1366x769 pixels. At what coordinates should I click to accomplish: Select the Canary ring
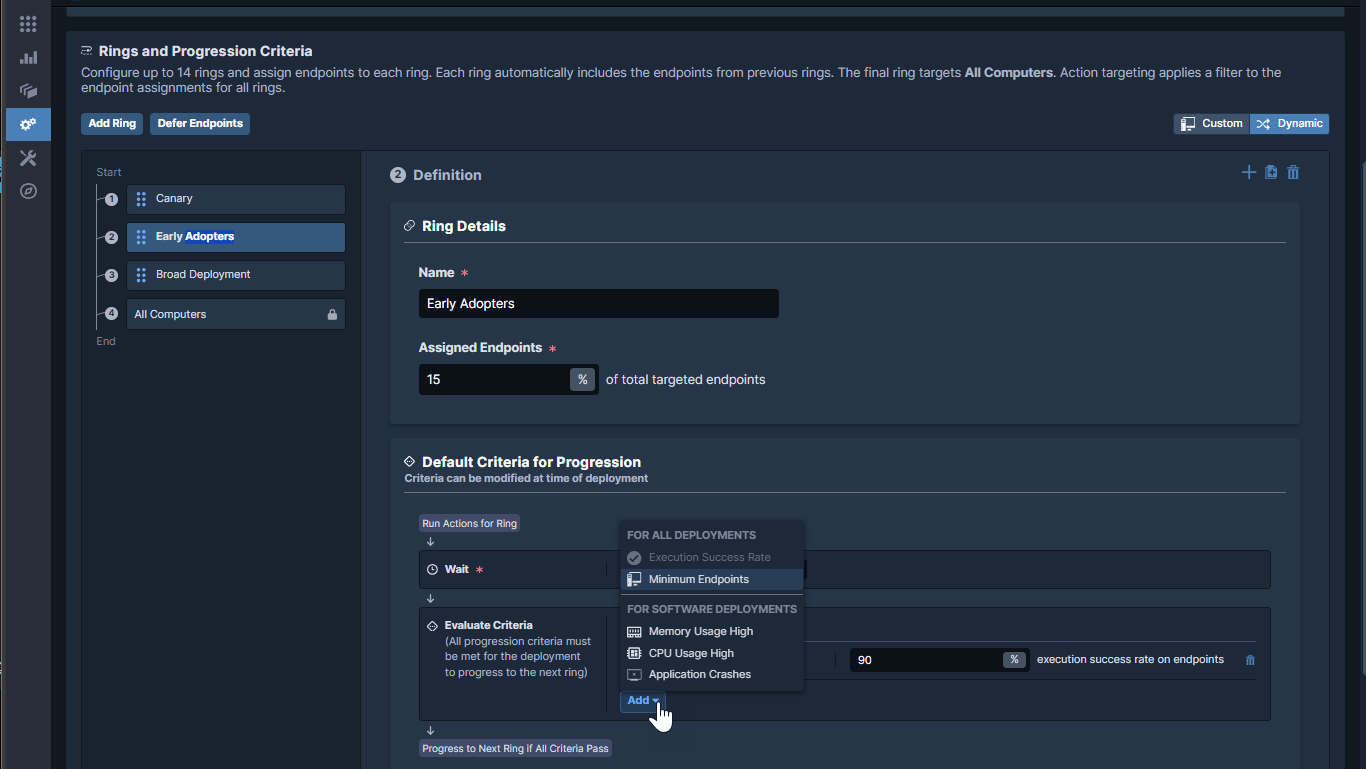click(x=236, y=199)
